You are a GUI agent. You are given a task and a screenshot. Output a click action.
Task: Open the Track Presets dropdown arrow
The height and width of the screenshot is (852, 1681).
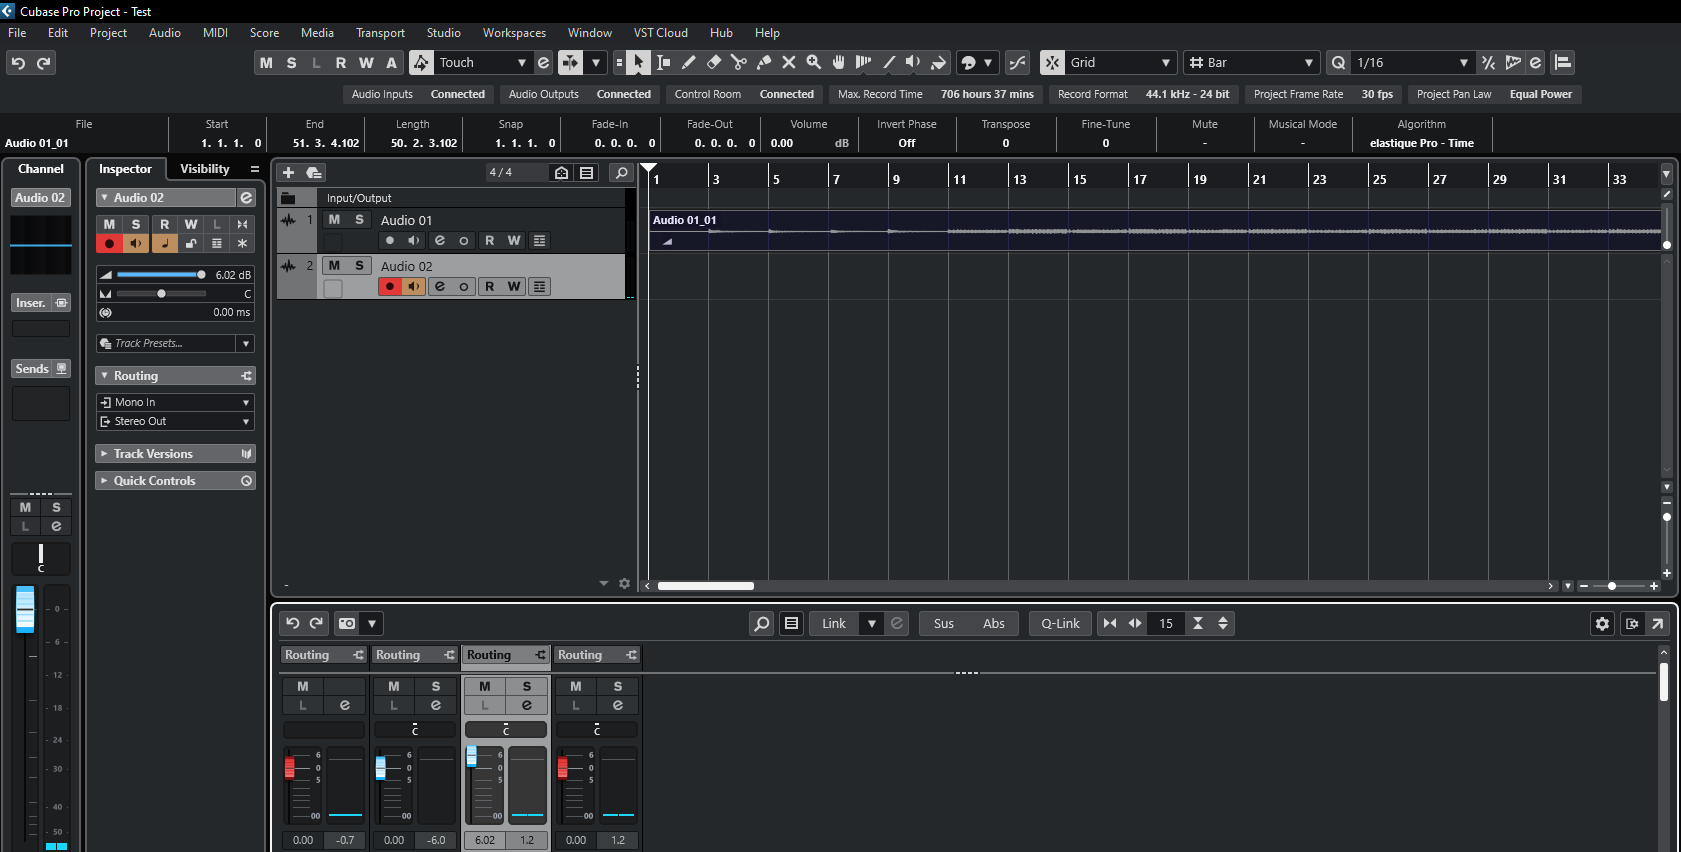click(246, 343)
